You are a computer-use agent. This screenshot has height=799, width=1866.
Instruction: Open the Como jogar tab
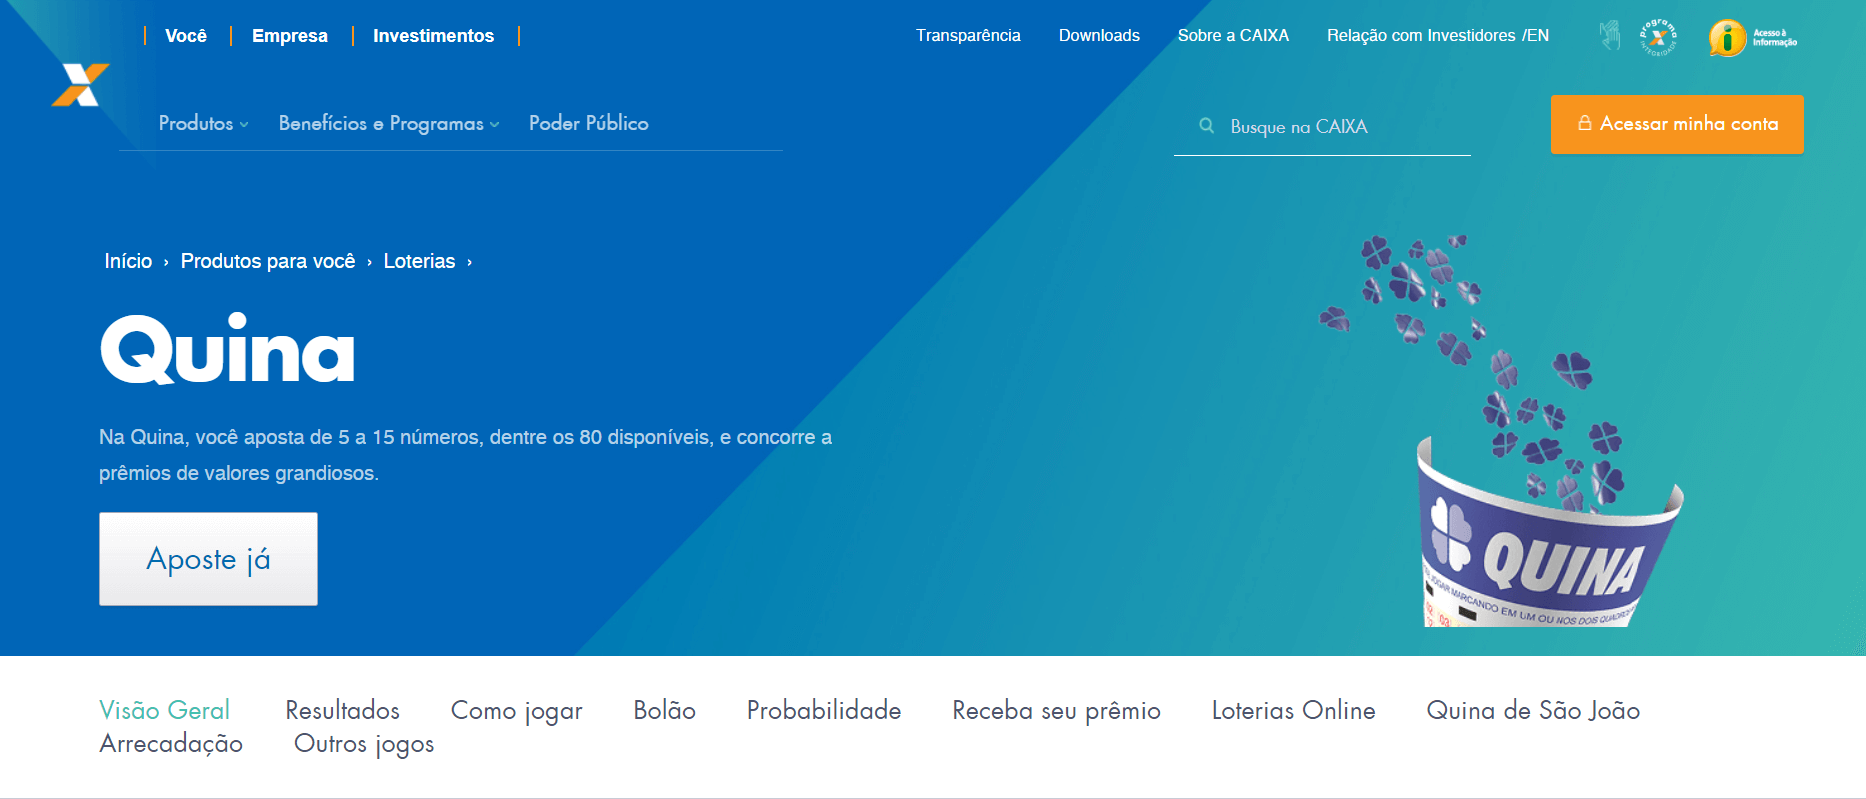tap(516, 711)
